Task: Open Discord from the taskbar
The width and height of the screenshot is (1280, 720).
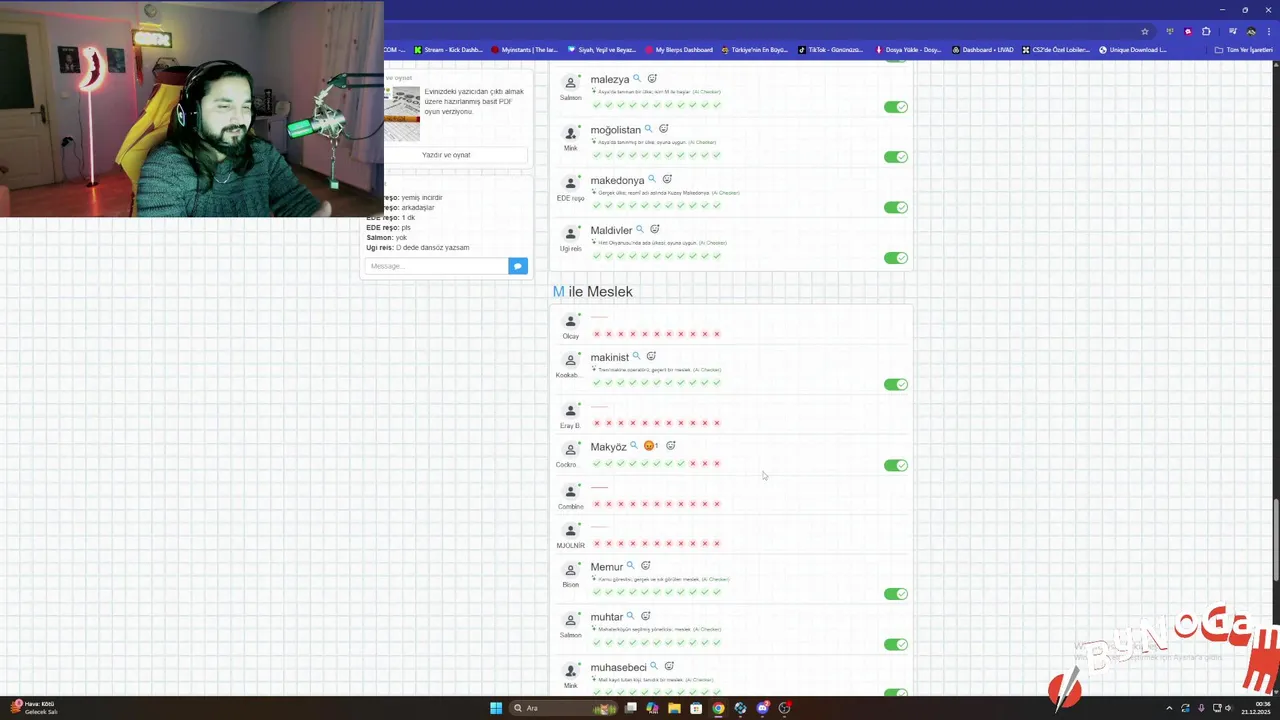Action: click(x=762, y=708)
